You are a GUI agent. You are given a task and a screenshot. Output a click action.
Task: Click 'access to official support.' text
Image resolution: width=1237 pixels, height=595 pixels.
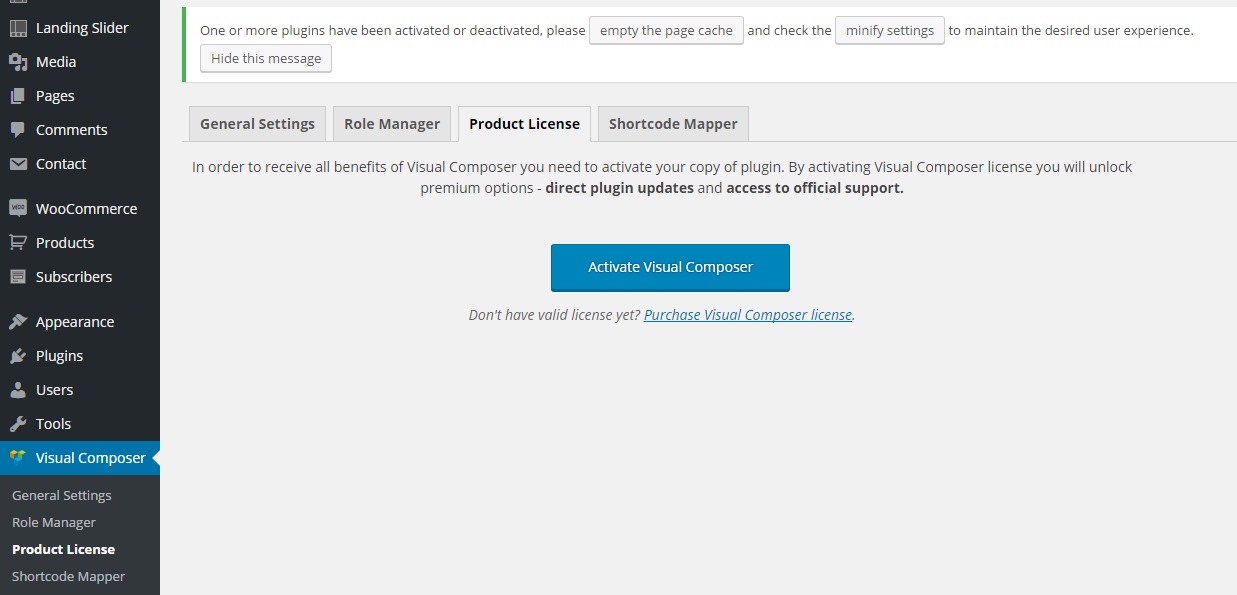point(815,187)
